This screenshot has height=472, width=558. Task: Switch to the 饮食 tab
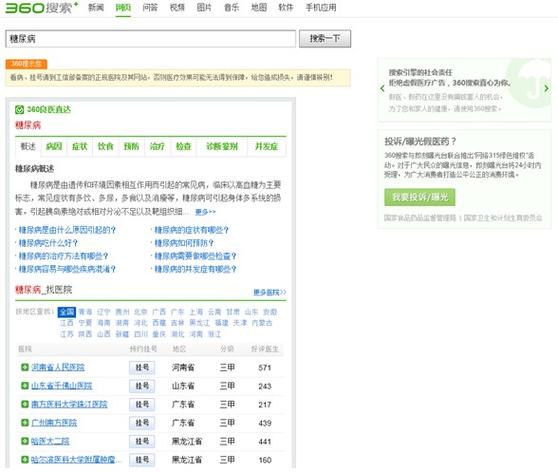(x=106, y=147)
